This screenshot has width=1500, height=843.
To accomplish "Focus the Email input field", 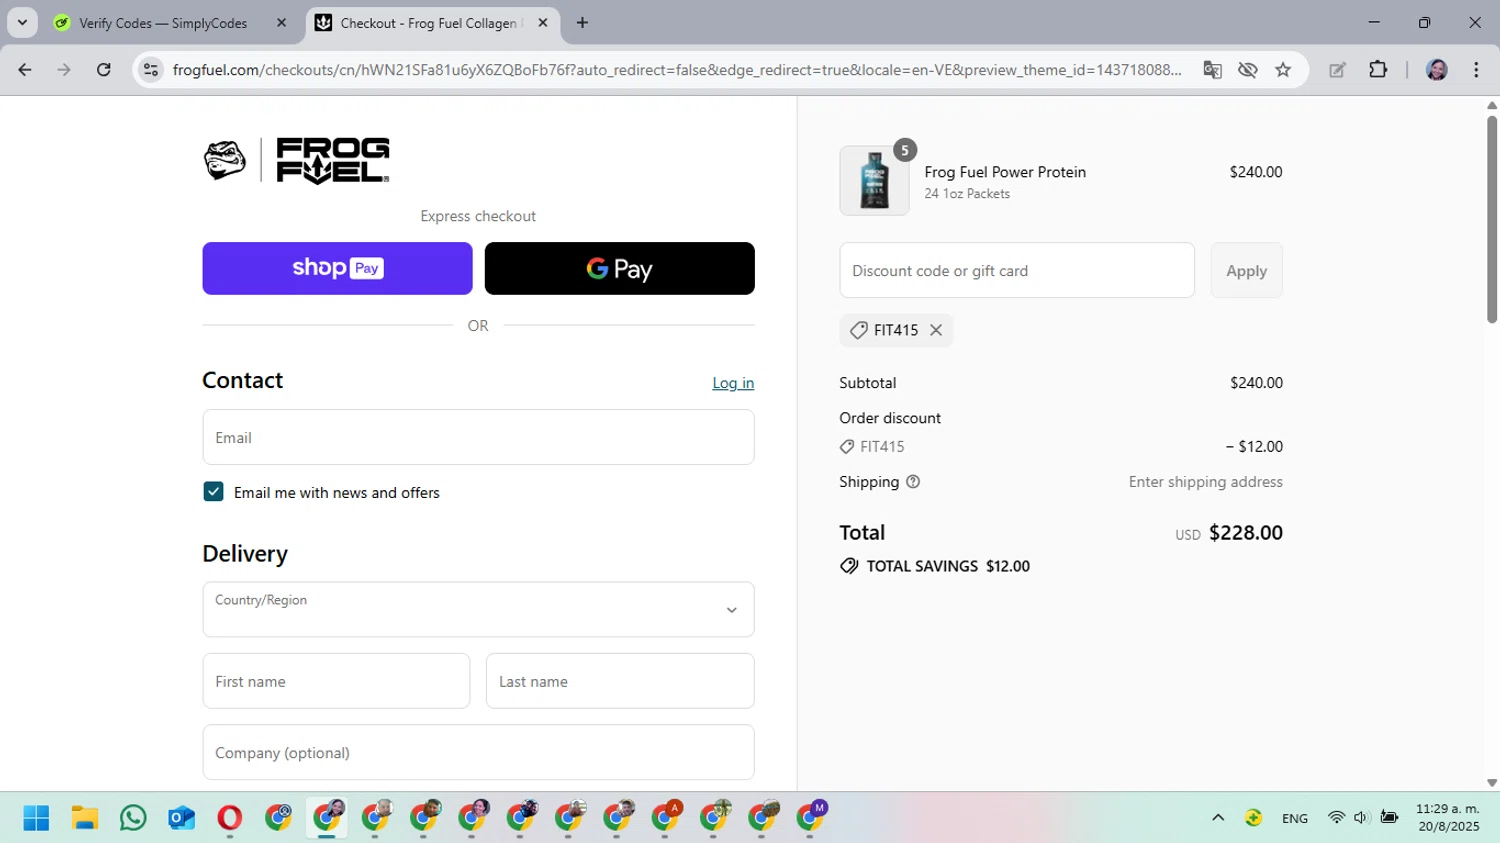I will pyautogui.click(x=478, y=437).
